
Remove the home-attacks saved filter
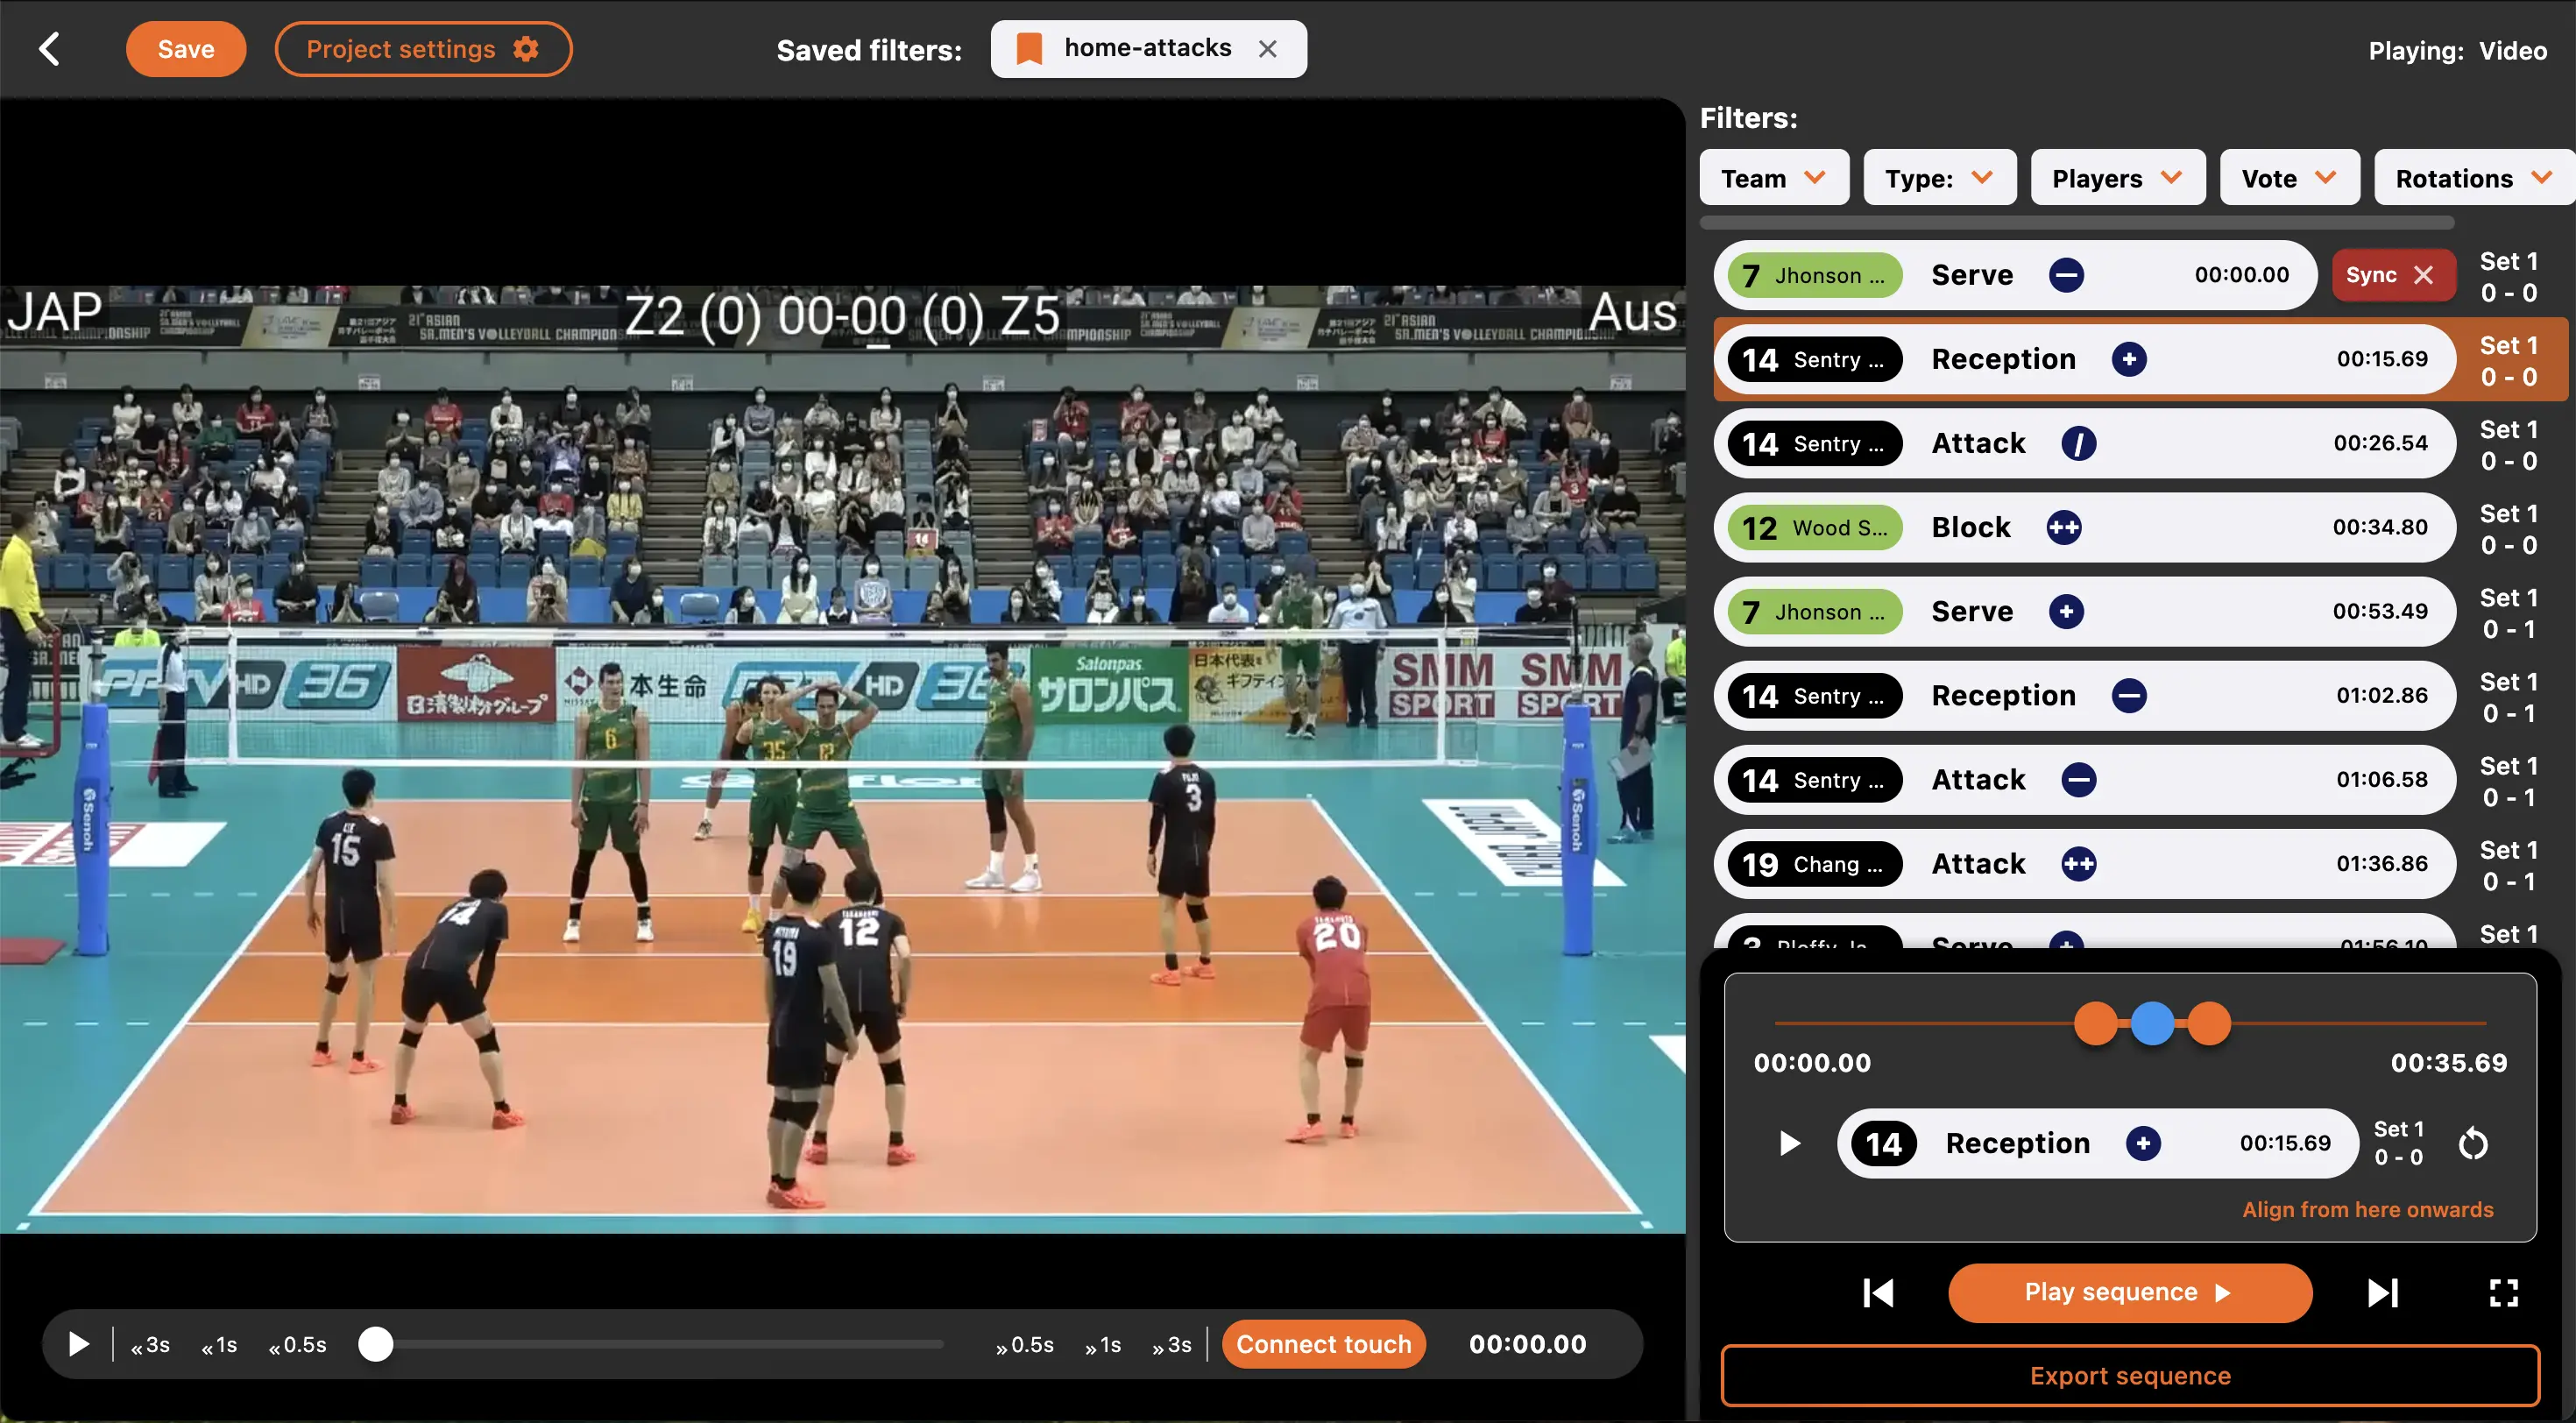coord(1267,49)
